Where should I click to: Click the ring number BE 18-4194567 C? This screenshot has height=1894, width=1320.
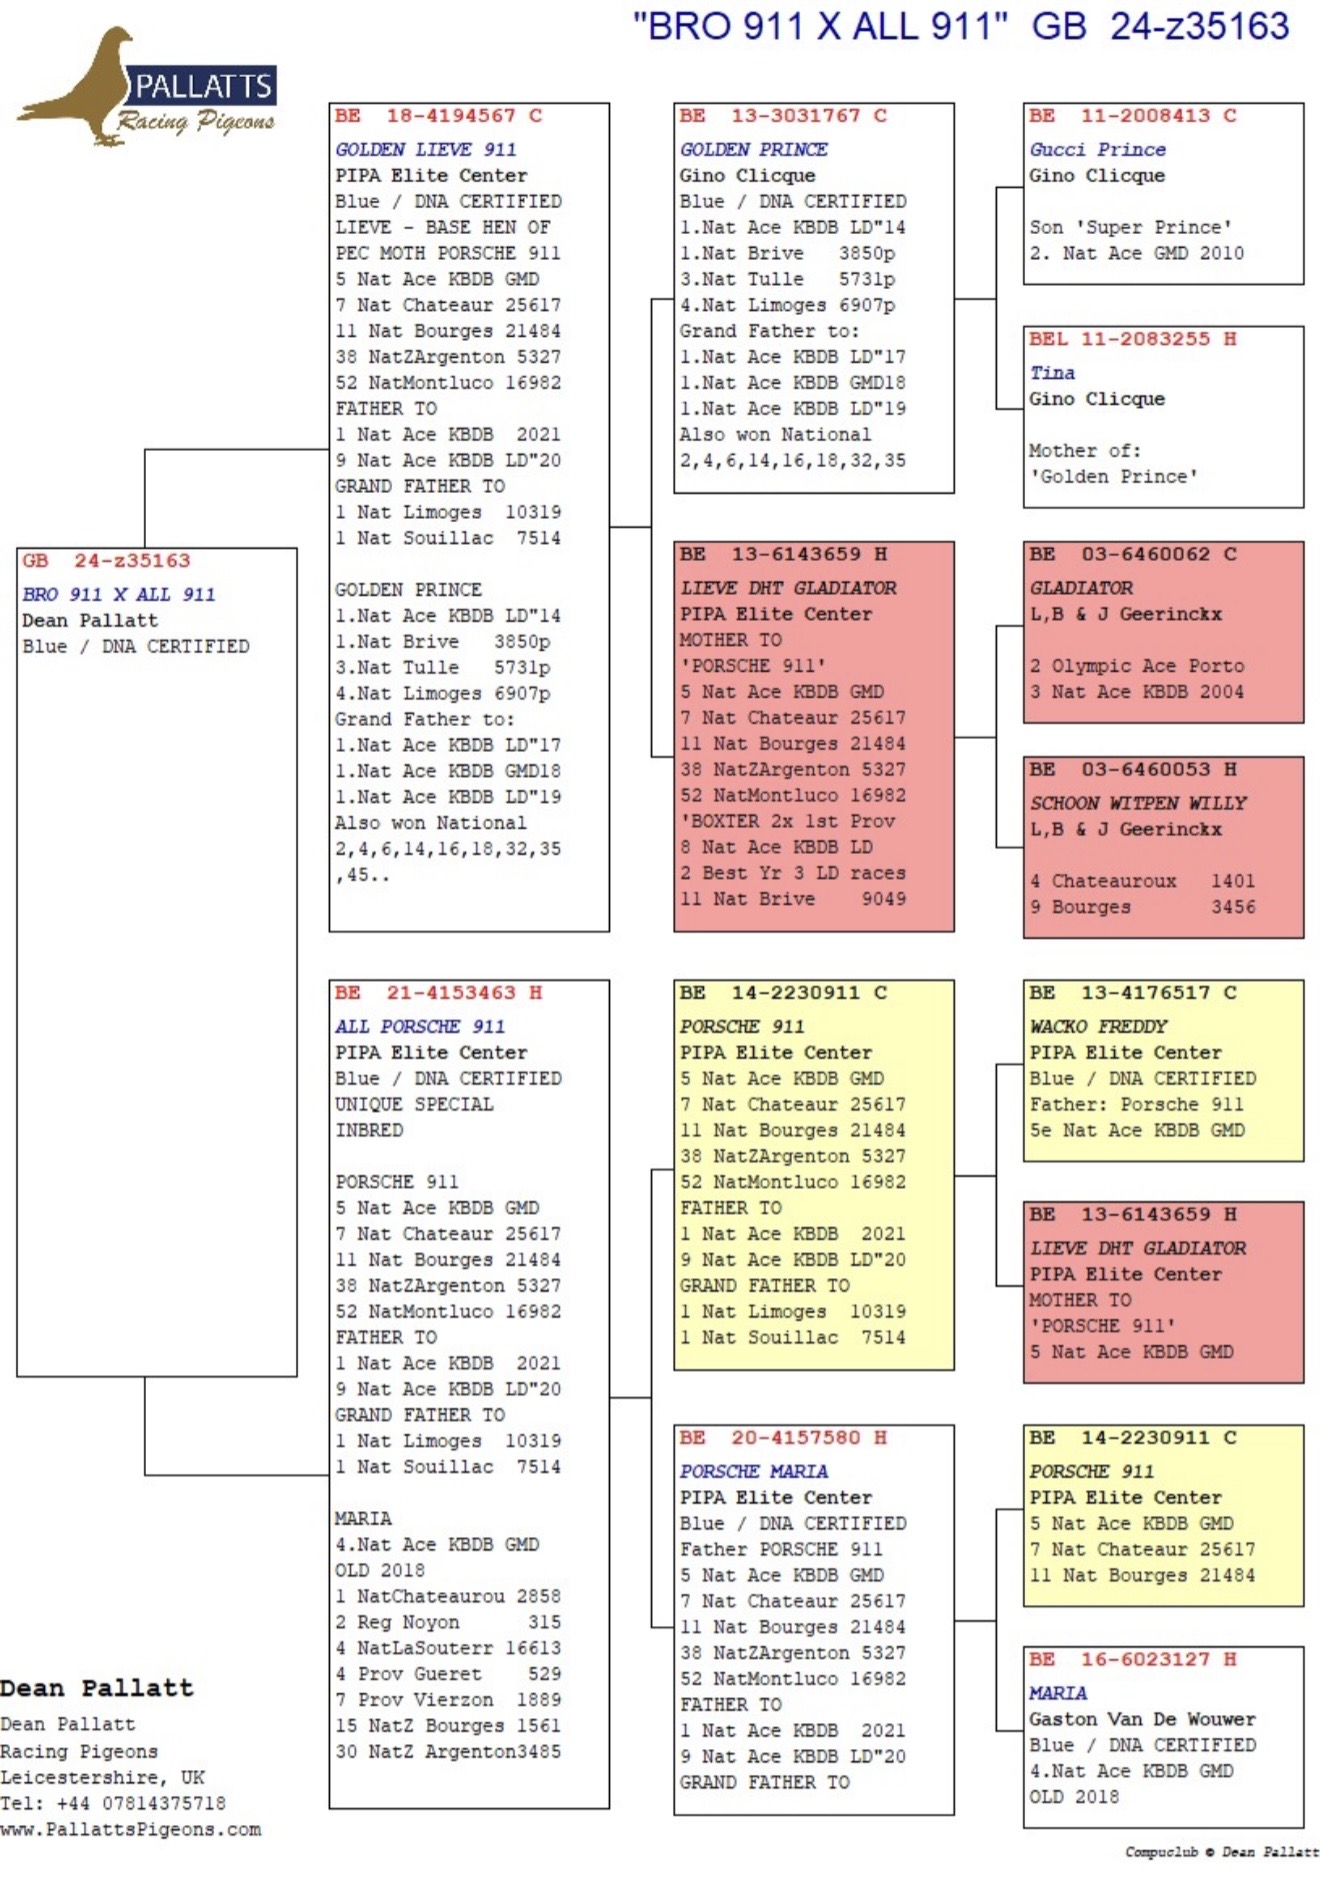click(438, 115)
